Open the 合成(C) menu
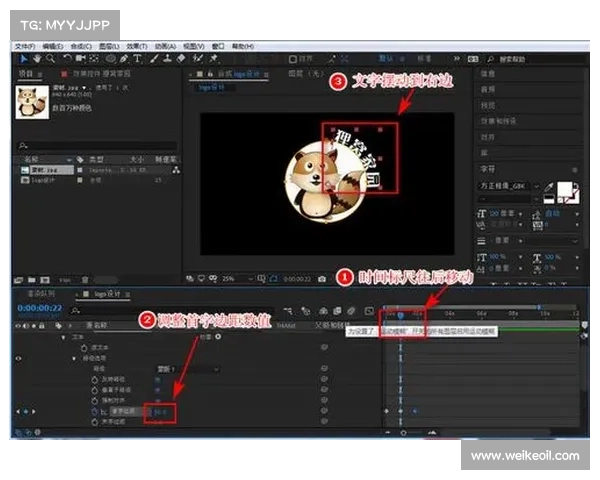Screen dimensions: 600x480 pyautogui.click(x=81, y=46)
